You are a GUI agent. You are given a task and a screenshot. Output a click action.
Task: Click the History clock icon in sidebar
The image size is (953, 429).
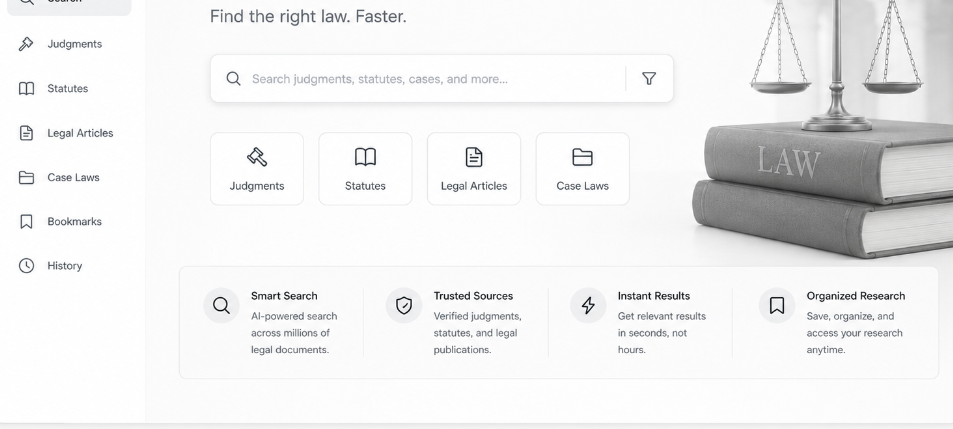click(26, 266)
